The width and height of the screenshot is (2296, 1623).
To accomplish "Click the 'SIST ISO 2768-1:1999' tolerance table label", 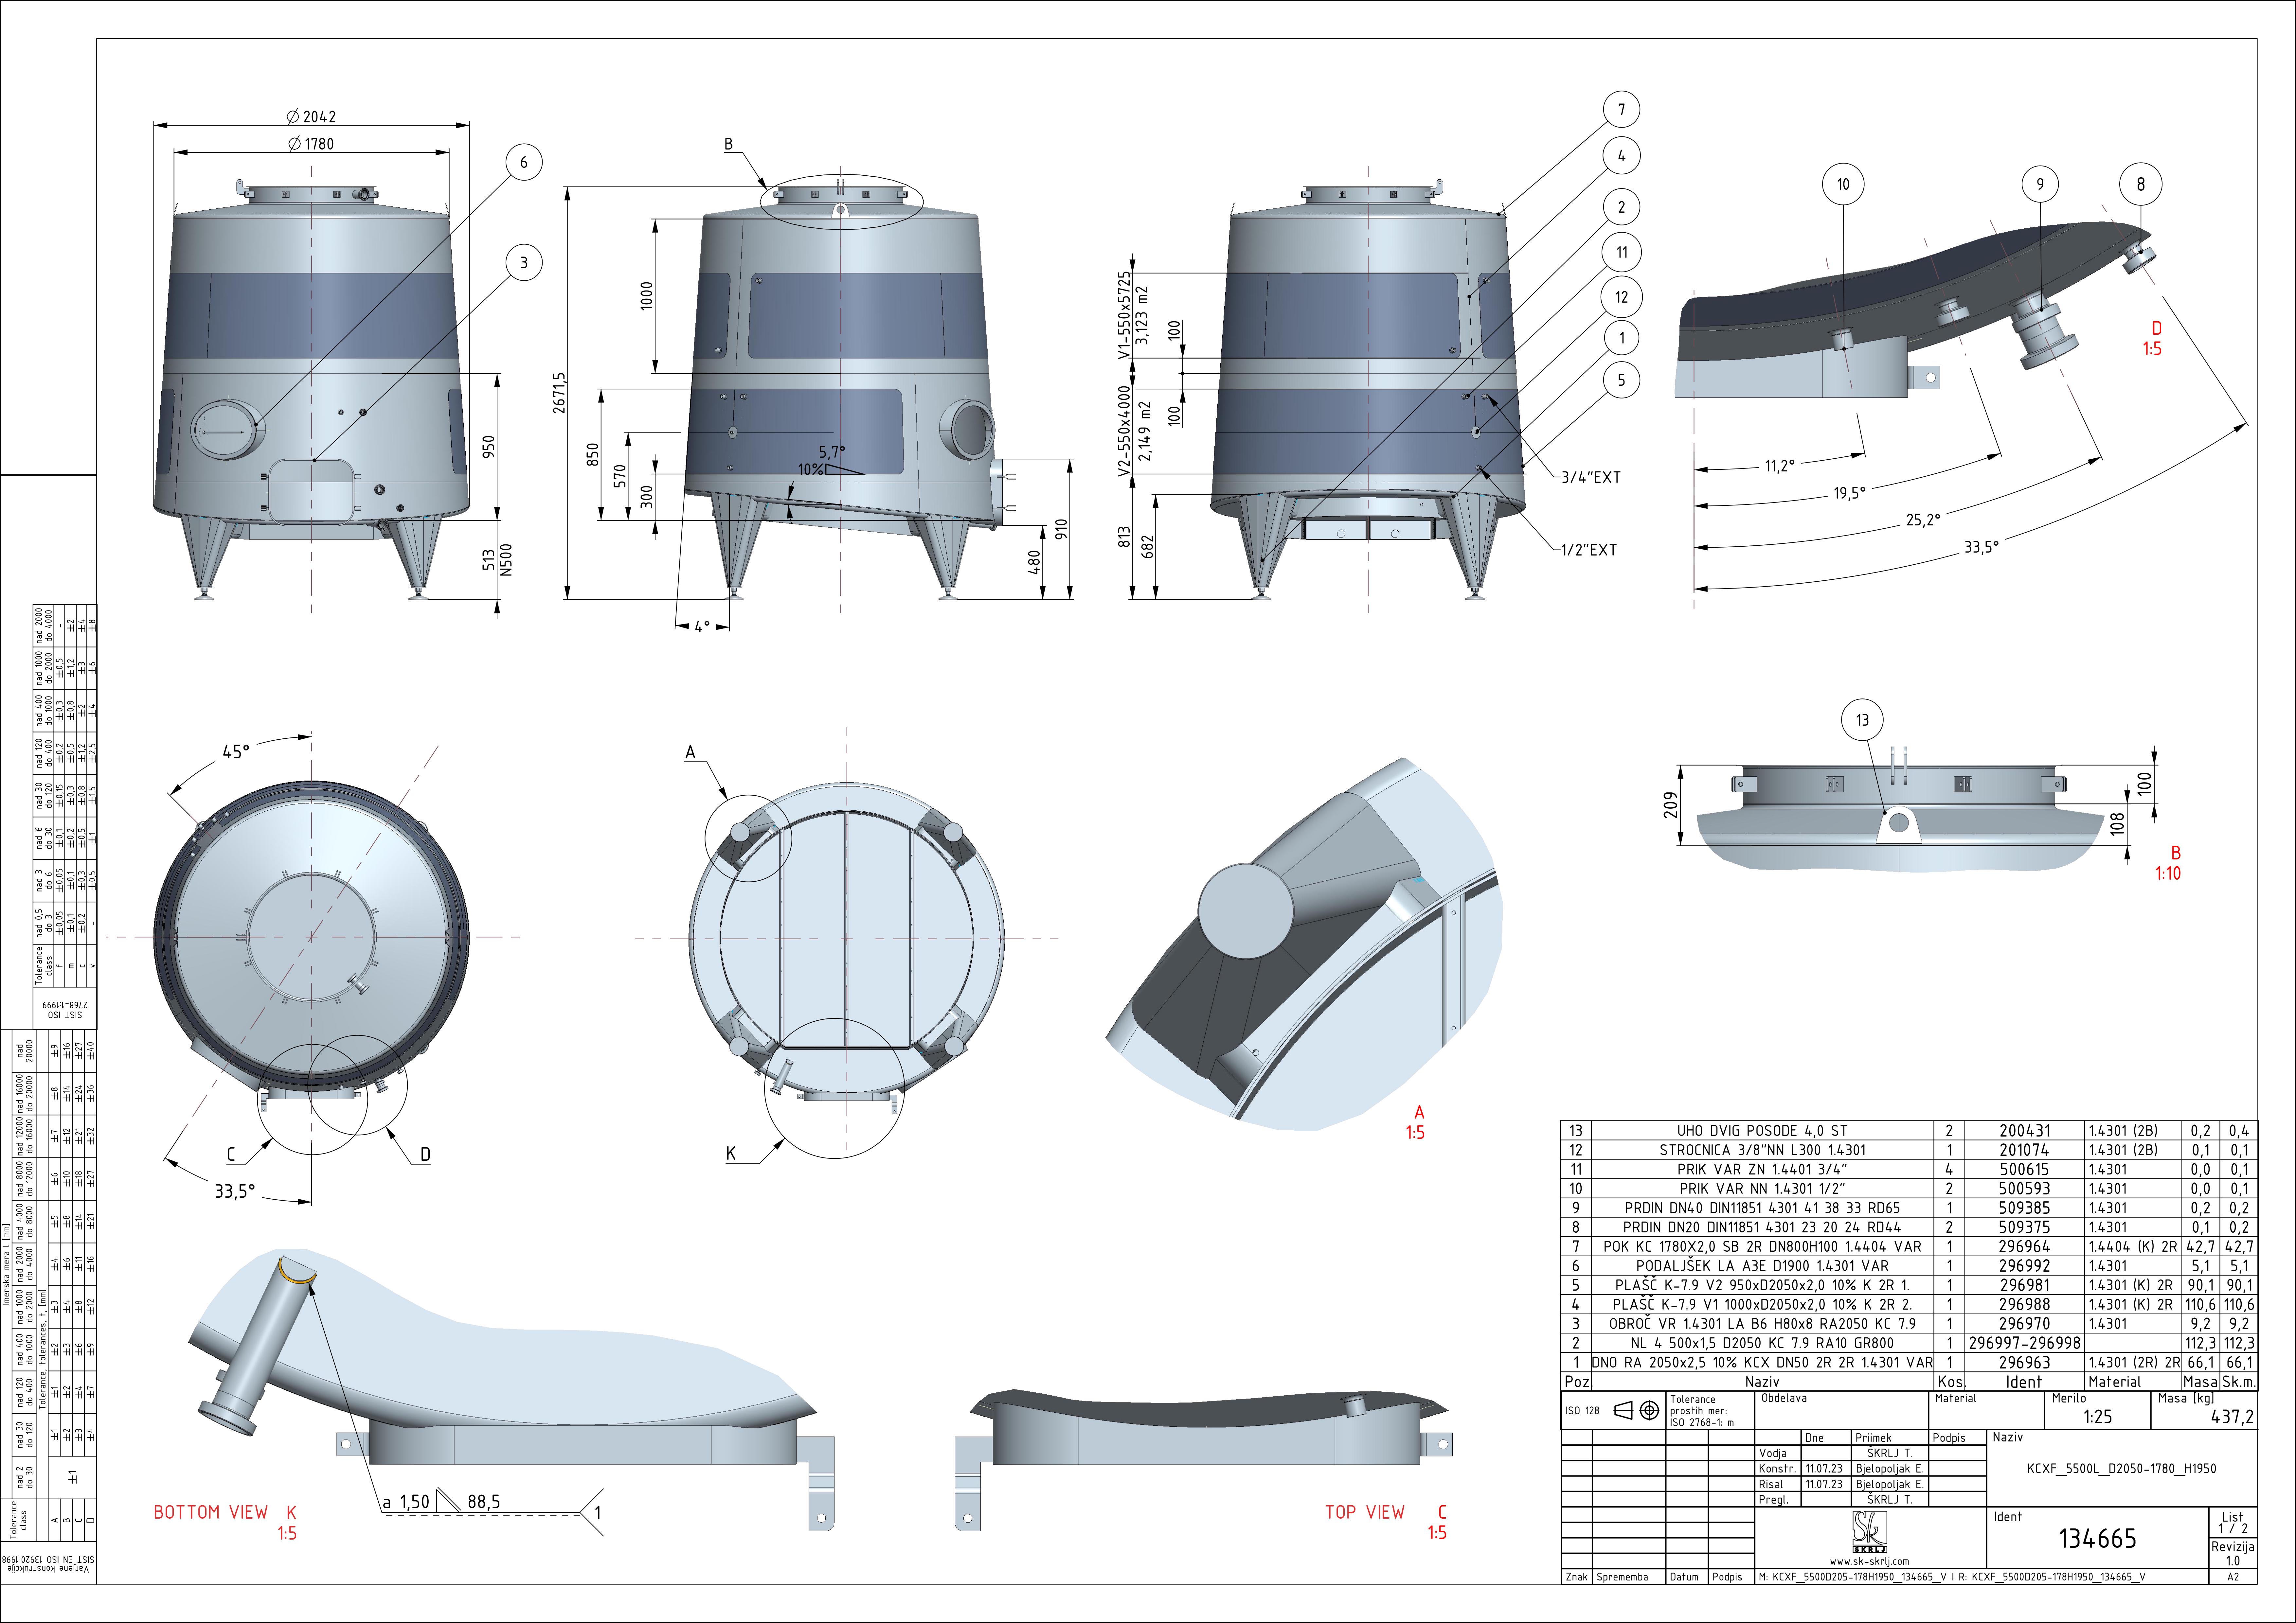I will pyautogui.click(x=65, y=1010).
